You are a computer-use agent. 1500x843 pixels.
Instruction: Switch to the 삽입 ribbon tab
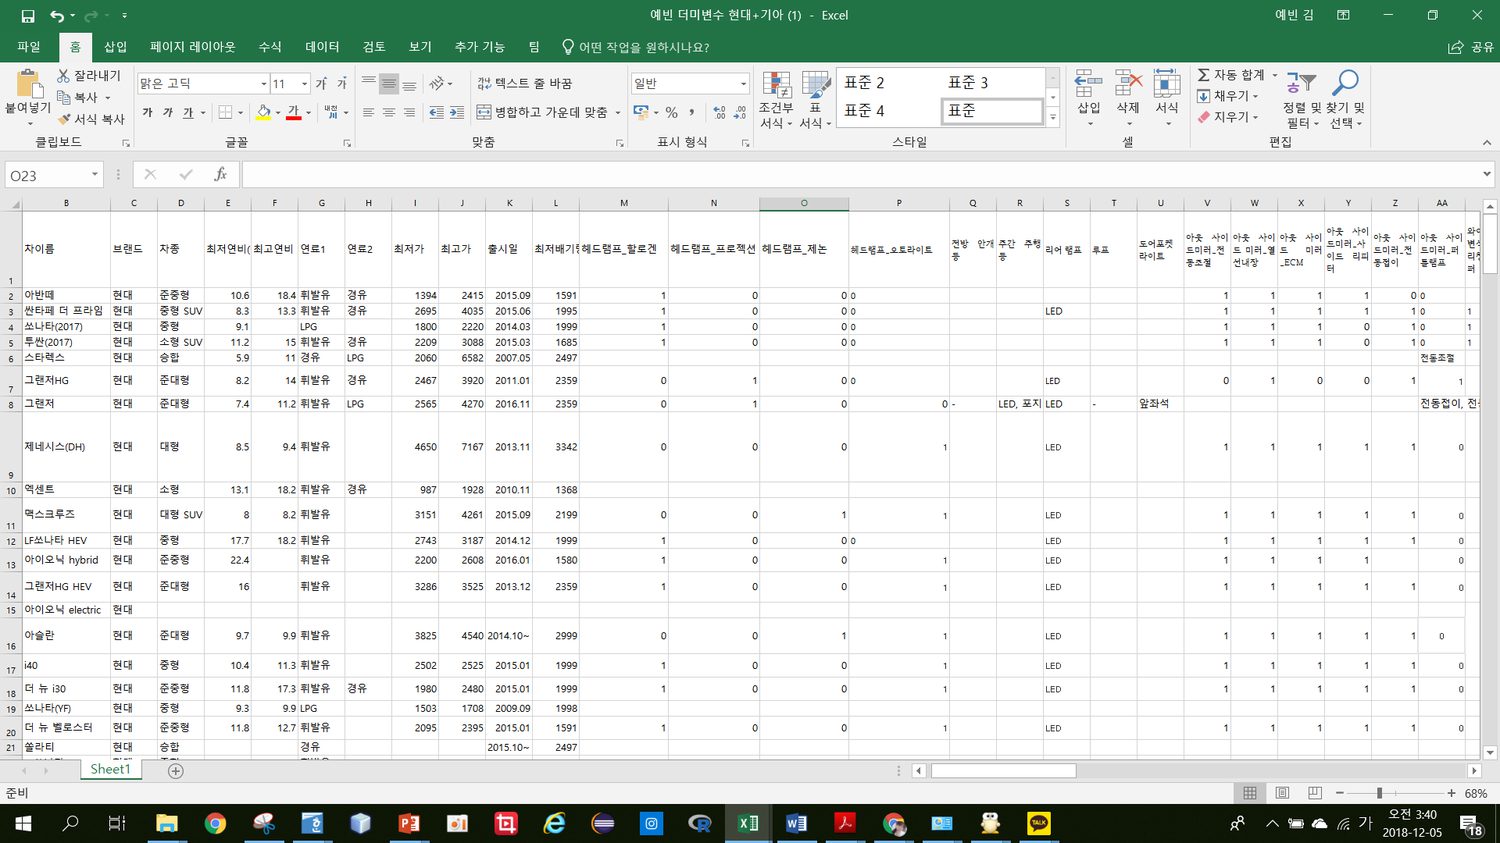point(116,47)
